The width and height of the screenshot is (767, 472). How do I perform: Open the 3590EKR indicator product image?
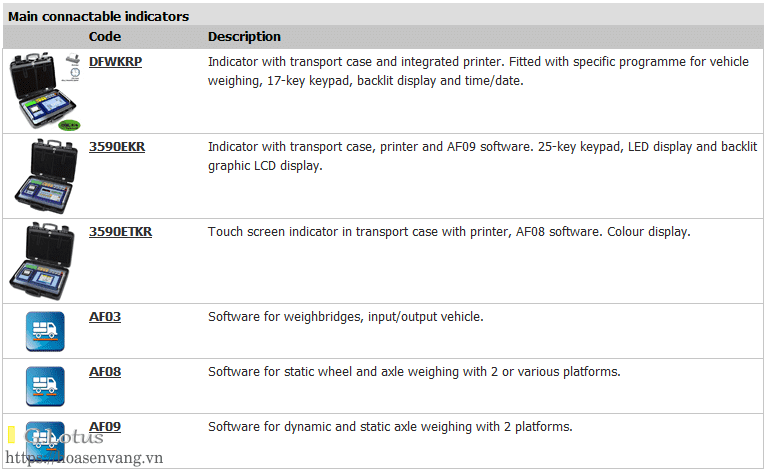pos(44,175)
